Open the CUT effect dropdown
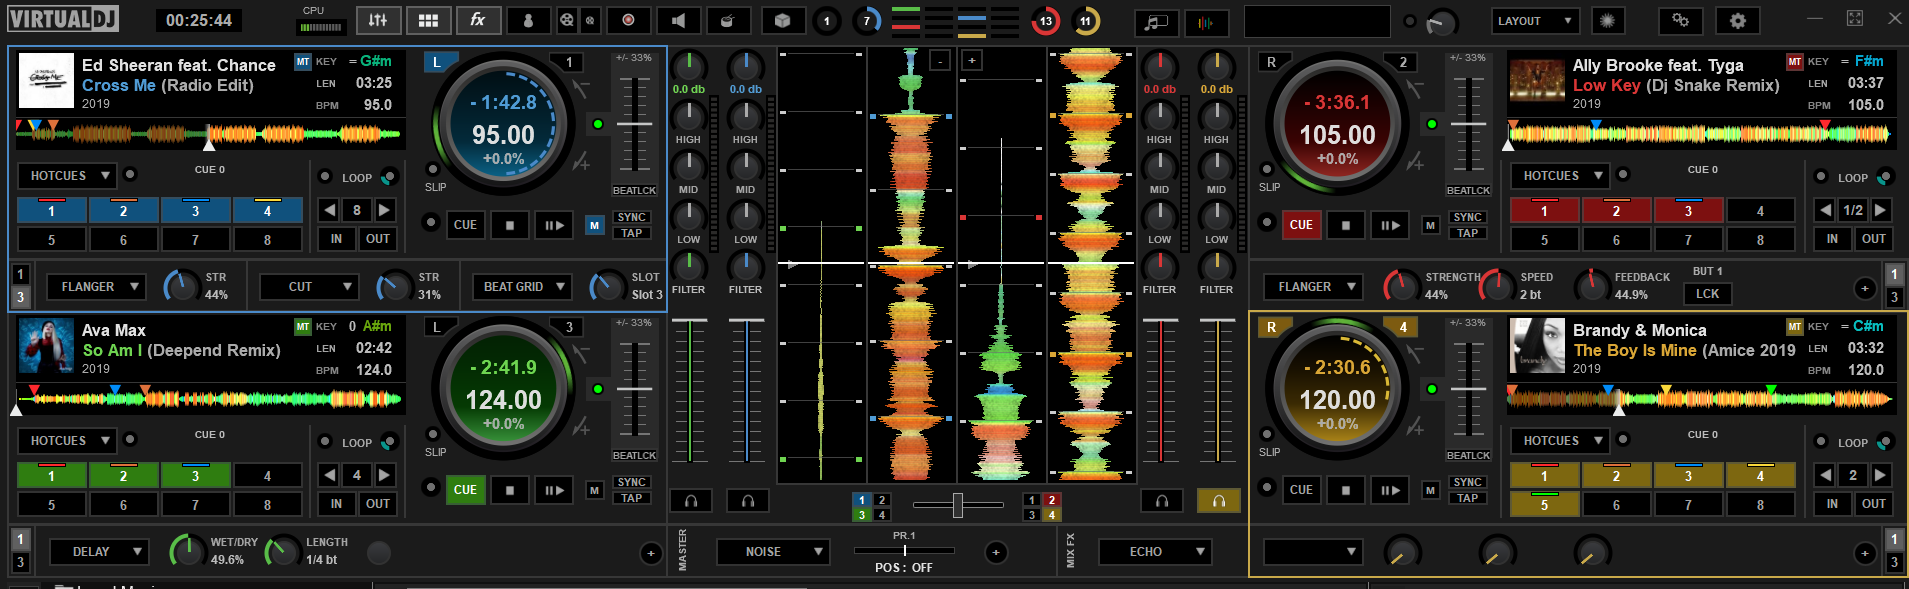 coord(309,287)
